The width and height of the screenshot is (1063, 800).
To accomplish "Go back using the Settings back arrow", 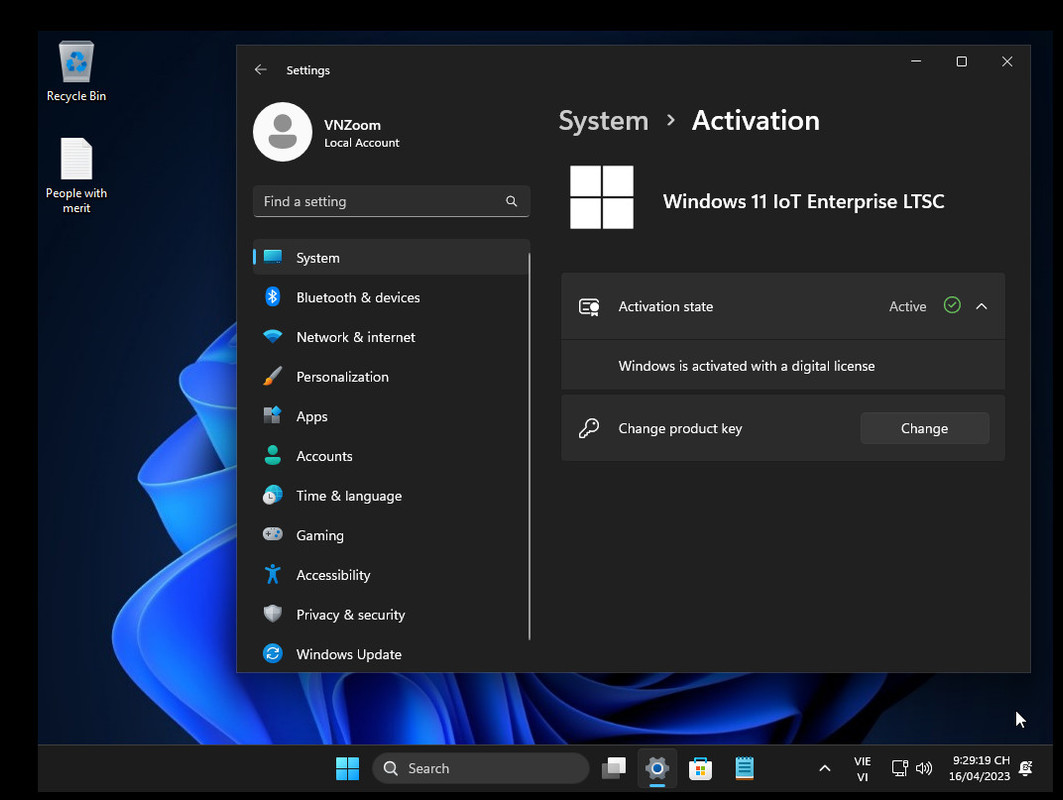I will (260, 70).
